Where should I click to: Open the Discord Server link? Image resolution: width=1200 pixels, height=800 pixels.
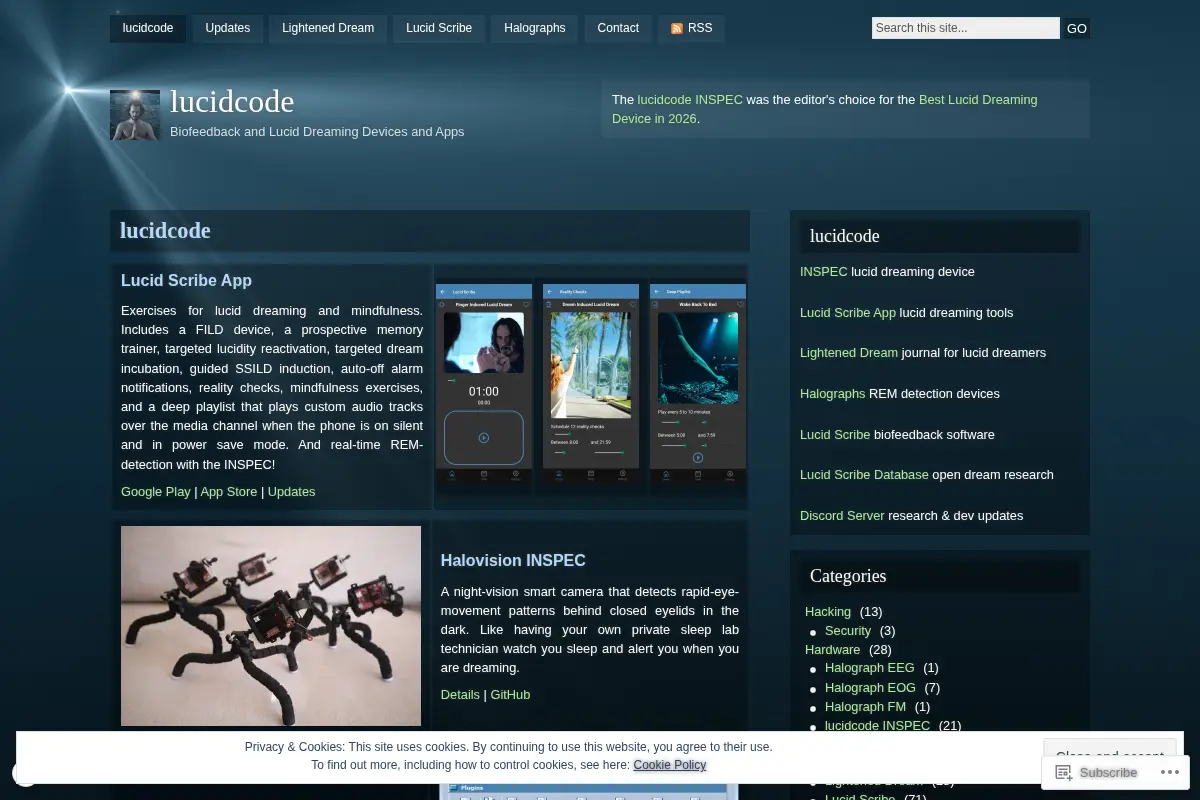click(x=842, y=516)
